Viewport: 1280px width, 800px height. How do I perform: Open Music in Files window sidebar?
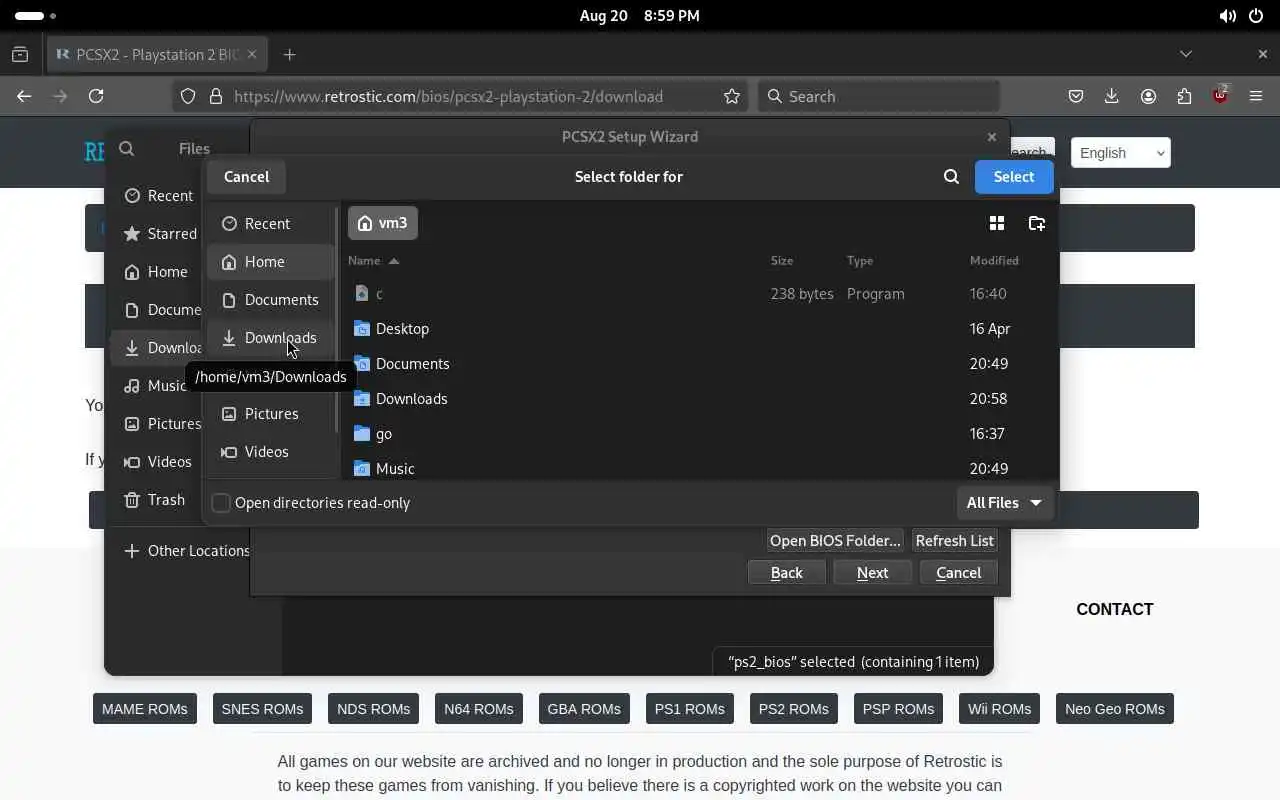[158, 386]
